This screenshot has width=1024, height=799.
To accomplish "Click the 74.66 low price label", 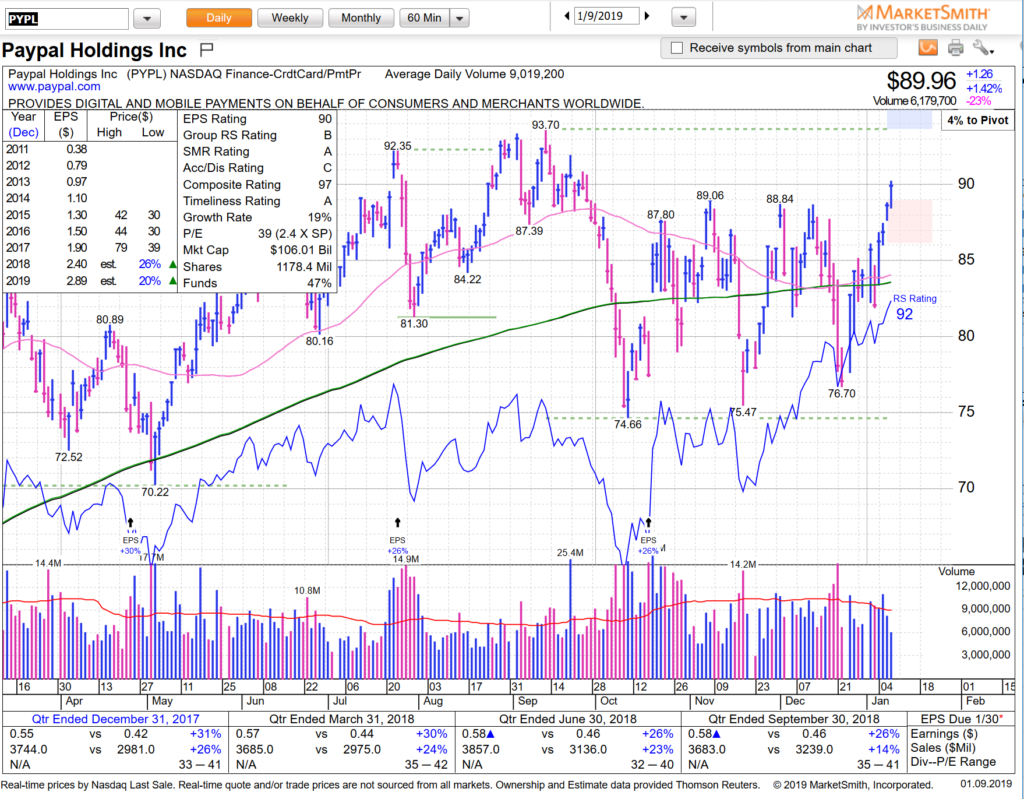I will click(628, 425).
